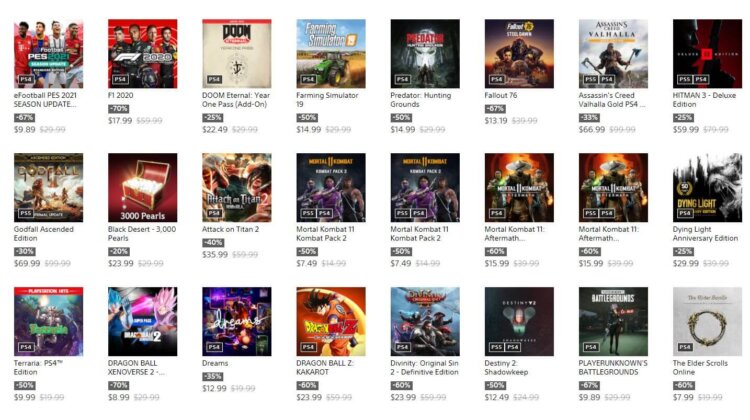Select the Dying Light Anniversary Edition cover
The image size is (750, 420).
[x=707, y=188]
